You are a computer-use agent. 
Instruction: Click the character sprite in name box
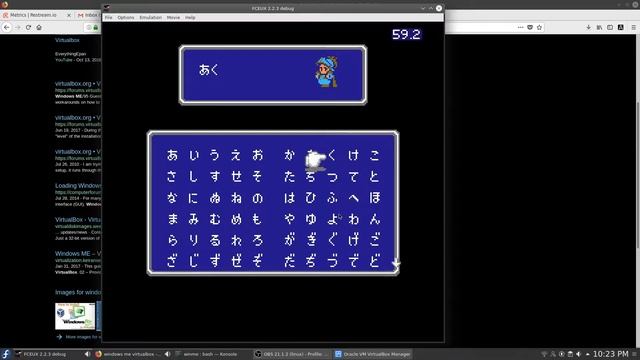point(326,72)
